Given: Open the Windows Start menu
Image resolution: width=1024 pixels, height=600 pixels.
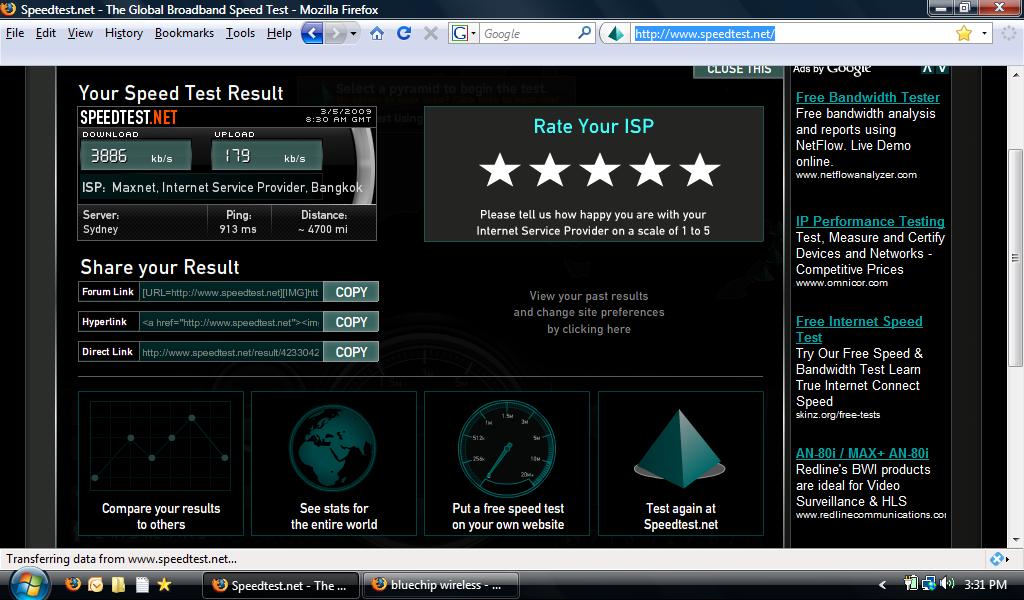Looking at the screenshot, I should point(29,583).
